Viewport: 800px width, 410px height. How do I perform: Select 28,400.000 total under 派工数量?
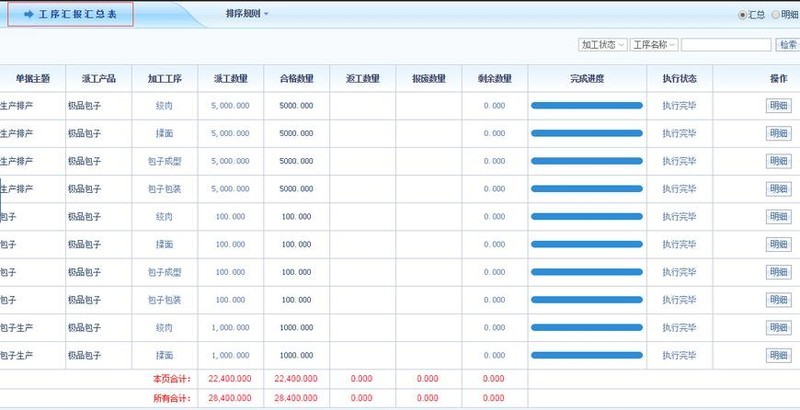[230, 398]
